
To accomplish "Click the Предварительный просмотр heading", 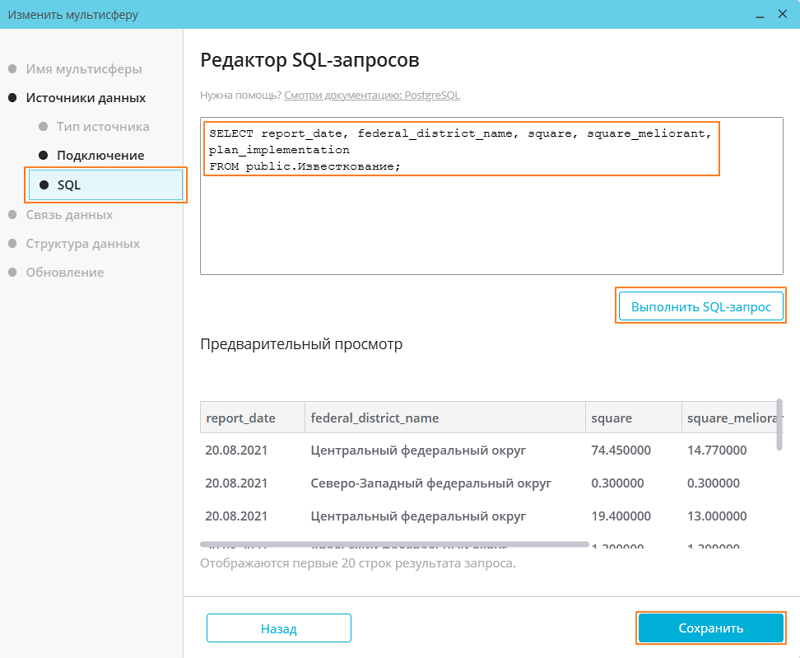I will 301,344.
